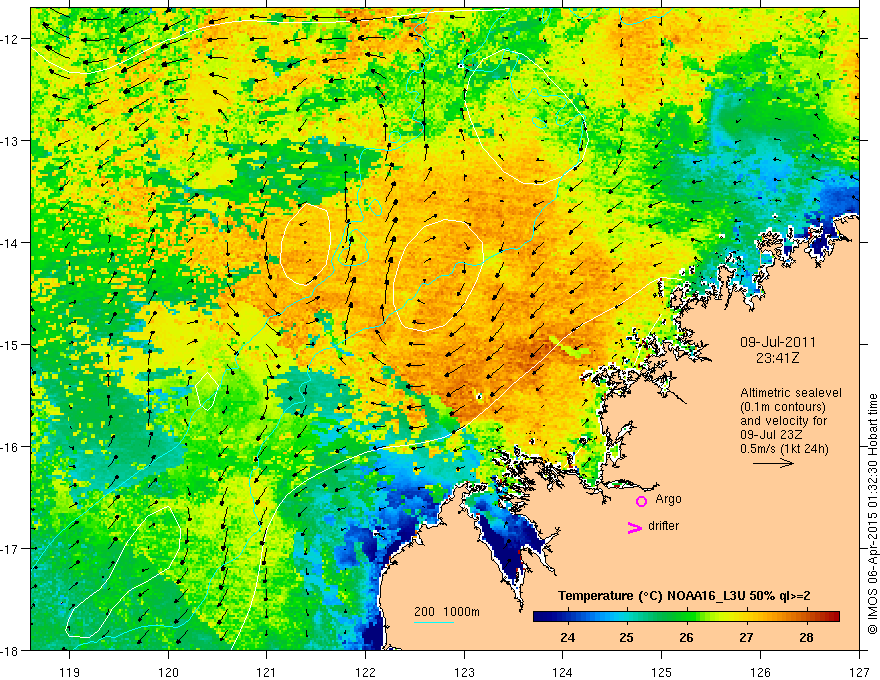
Task: Click longitude axis label 127
Action: click(x=859, y=672)
